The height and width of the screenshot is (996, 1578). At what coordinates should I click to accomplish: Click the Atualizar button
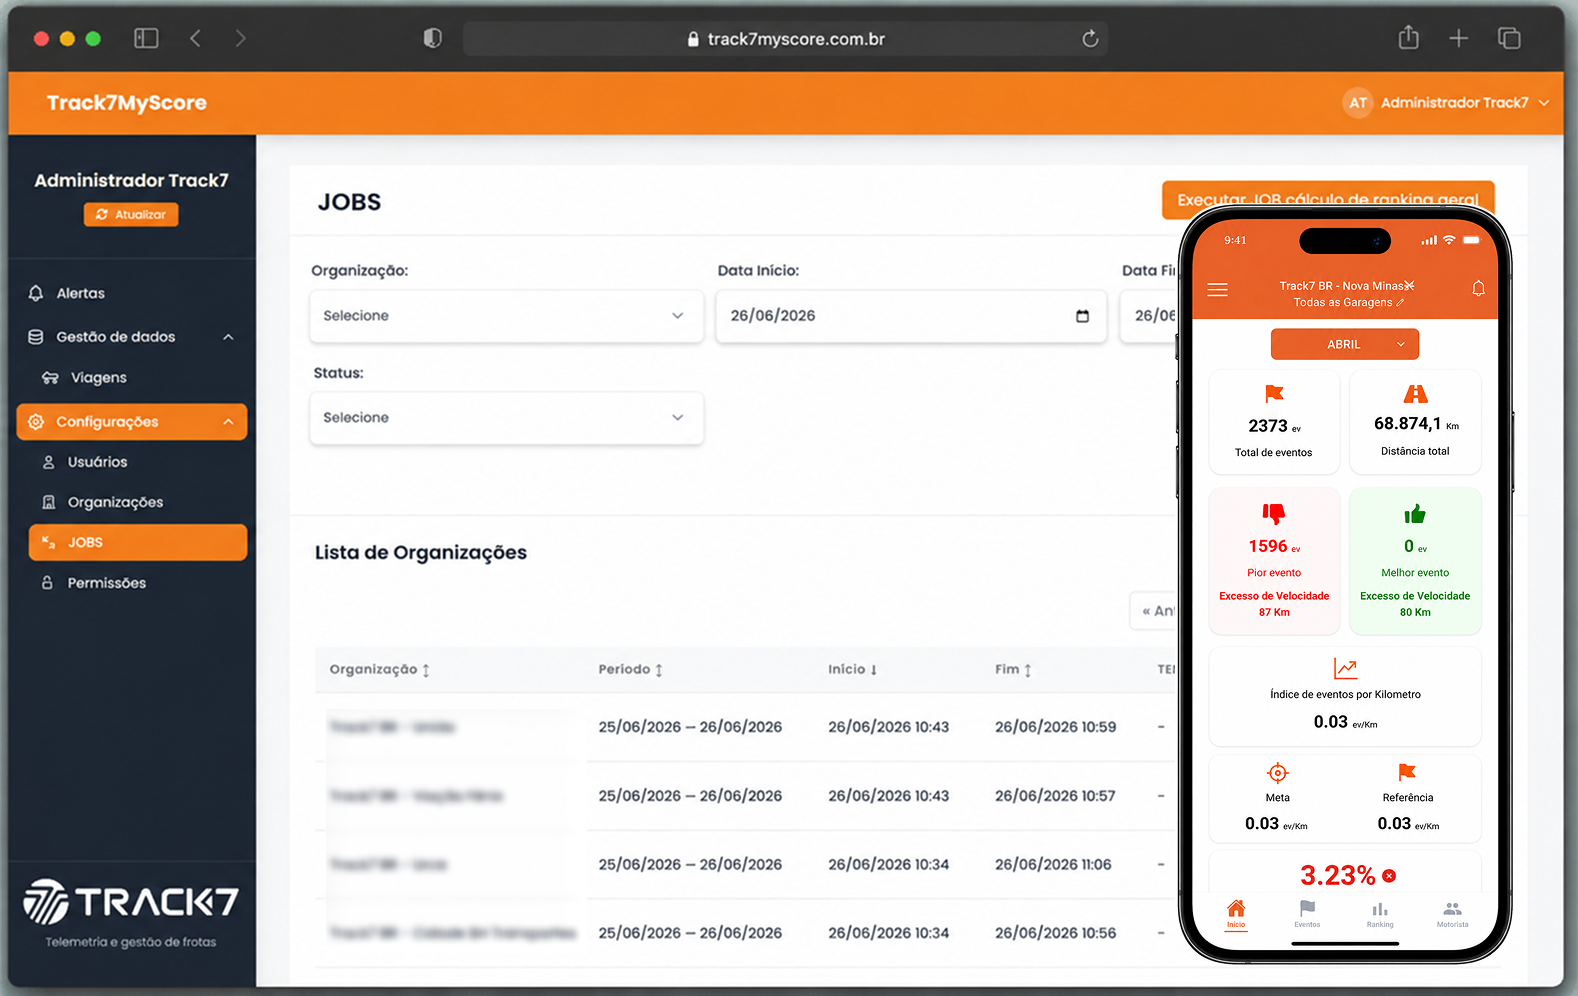tap(131, 215)
